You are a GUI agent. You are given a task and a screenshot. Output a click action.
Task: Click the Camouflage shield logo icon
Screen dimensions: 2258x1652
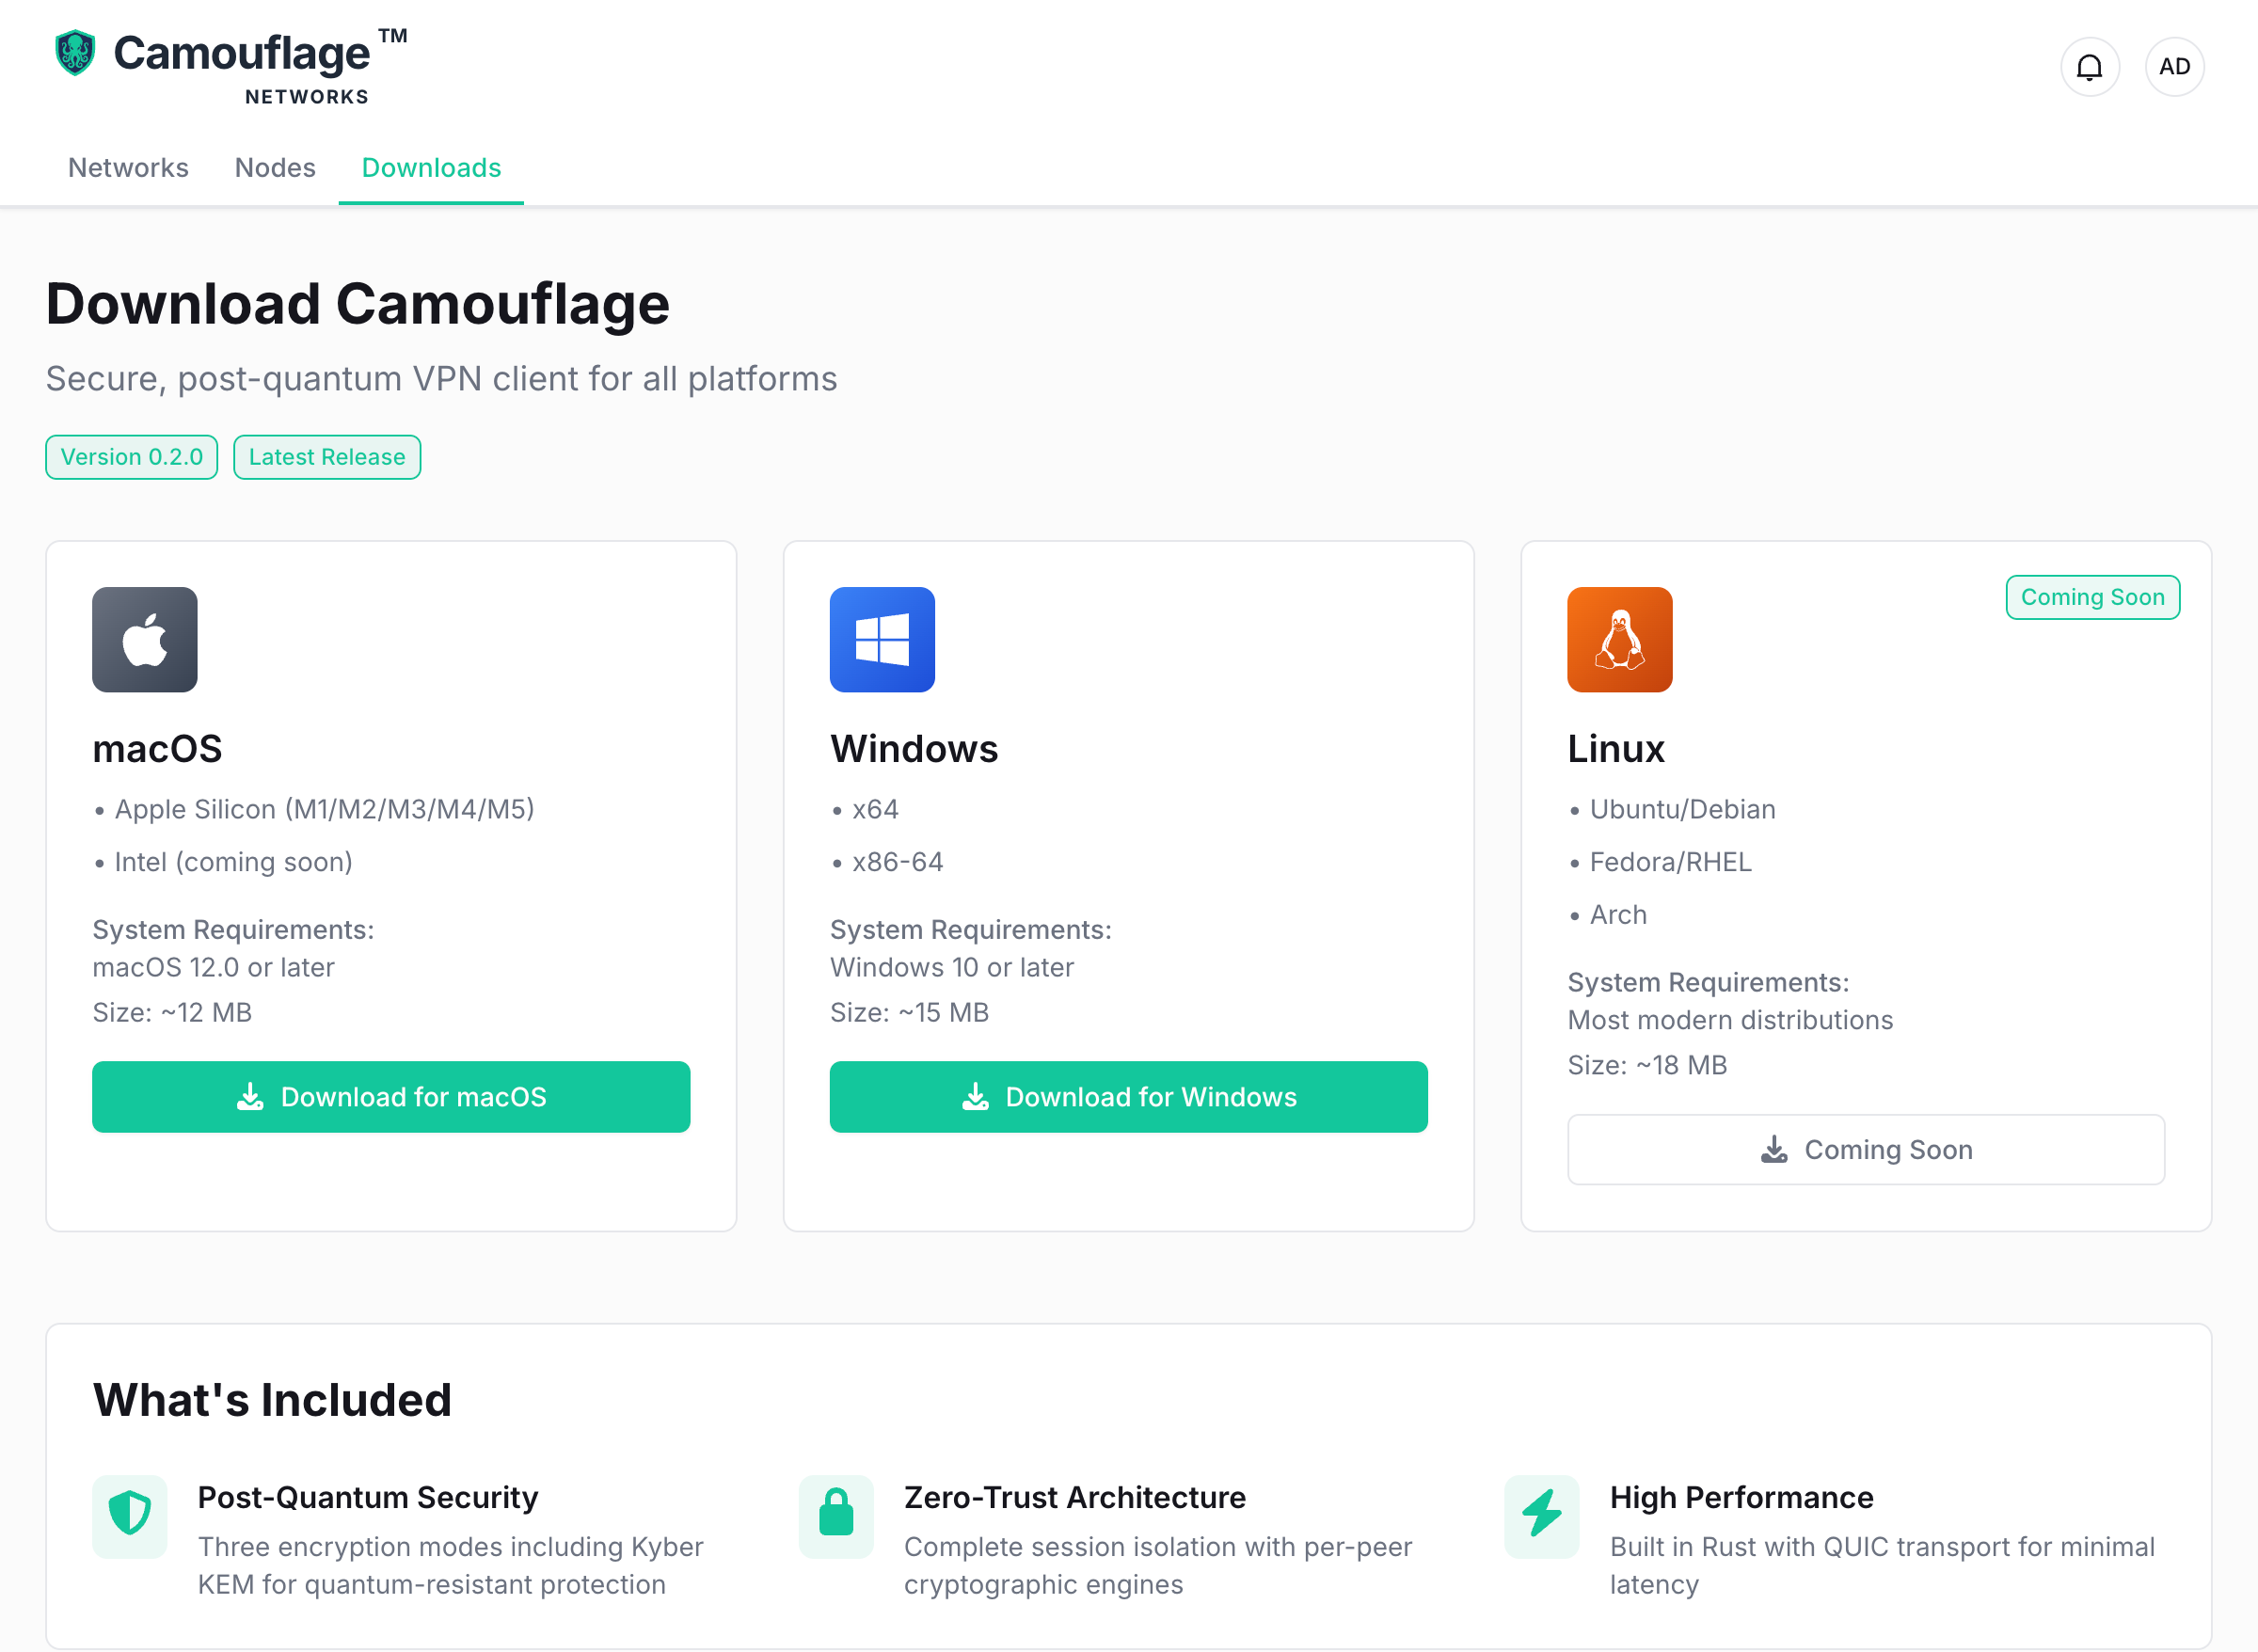click(x=75, y=53)
